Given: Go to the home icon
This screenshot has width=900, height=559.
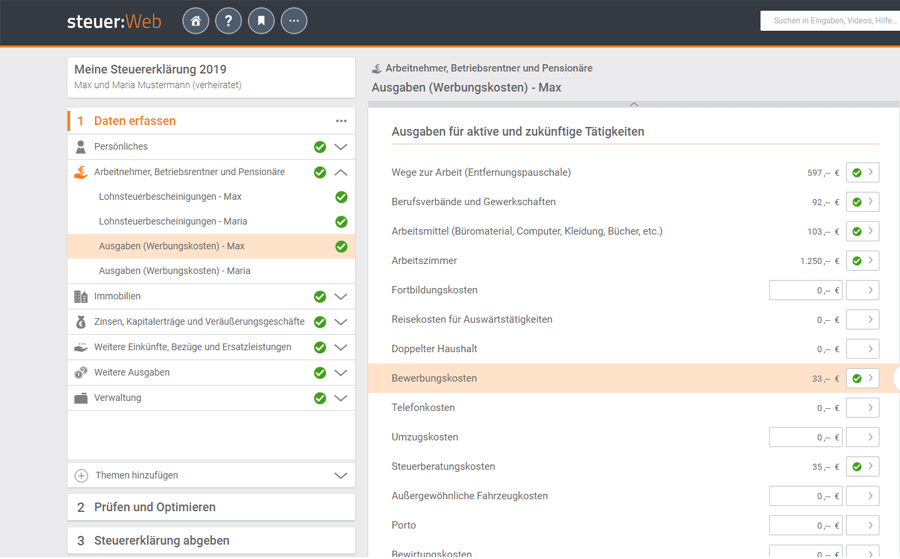Looking at the screenshot, I should click(x=196, y=21).
